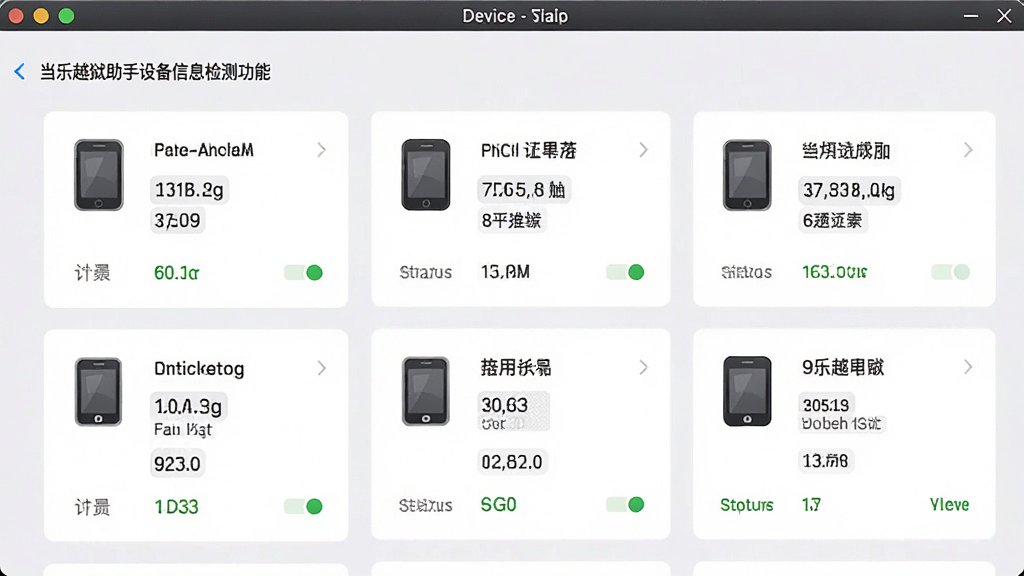The image size is (1024, 576).
Task: Click the phone icon on the Vleve card
Action: pos(747,391)
